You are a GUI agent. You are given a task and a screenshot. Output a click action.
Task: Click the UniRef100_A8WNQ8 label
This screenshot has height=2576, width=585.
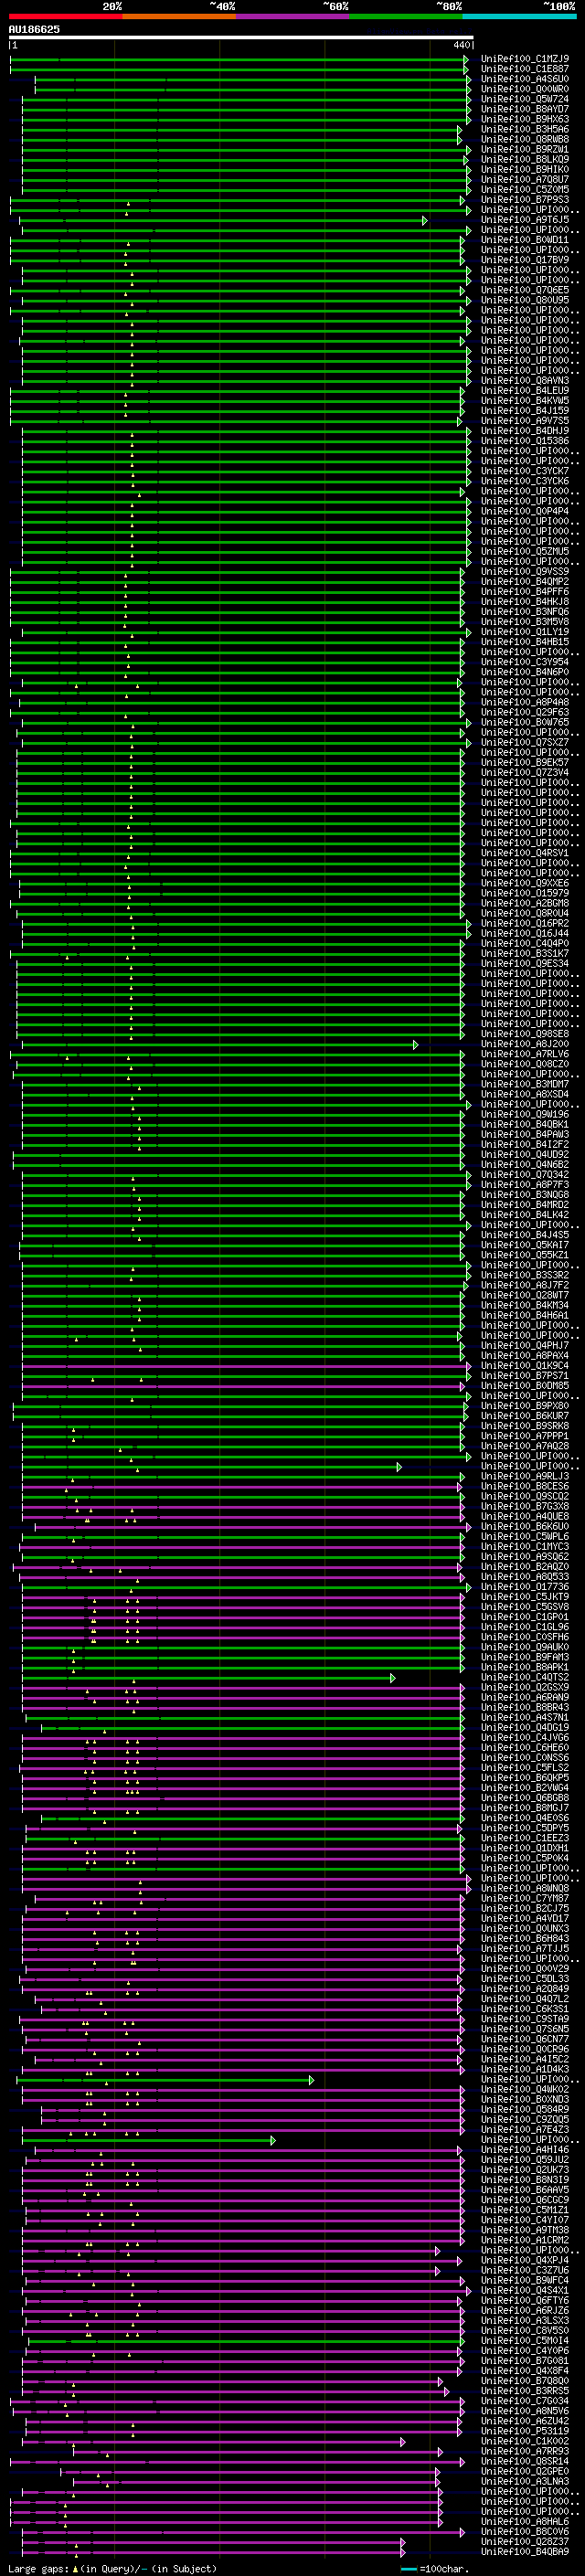pos(525,1888)
